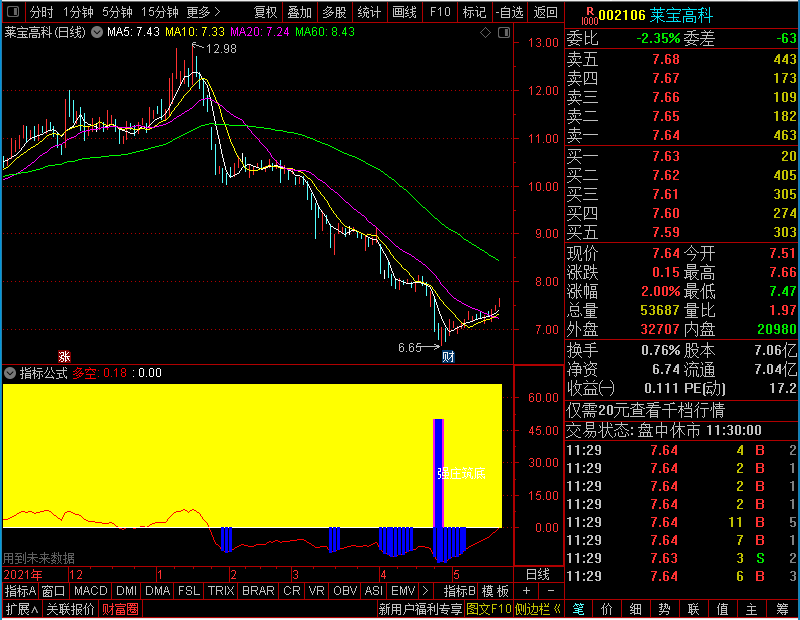Image resolution: width=800 pixels, height=620 pixels.
Task: Click the 卖一 7.64 order row
Action: click(x=682, y=136)
